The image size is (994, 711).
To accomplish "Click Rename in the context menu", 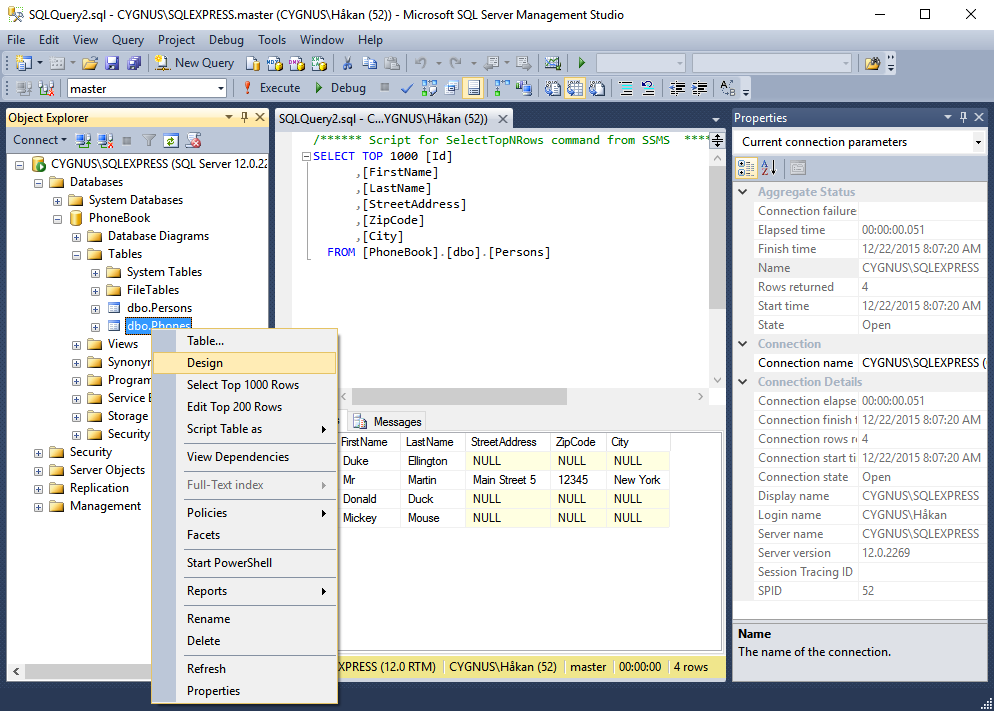I will pyautogui.click(x=244, y=618).
